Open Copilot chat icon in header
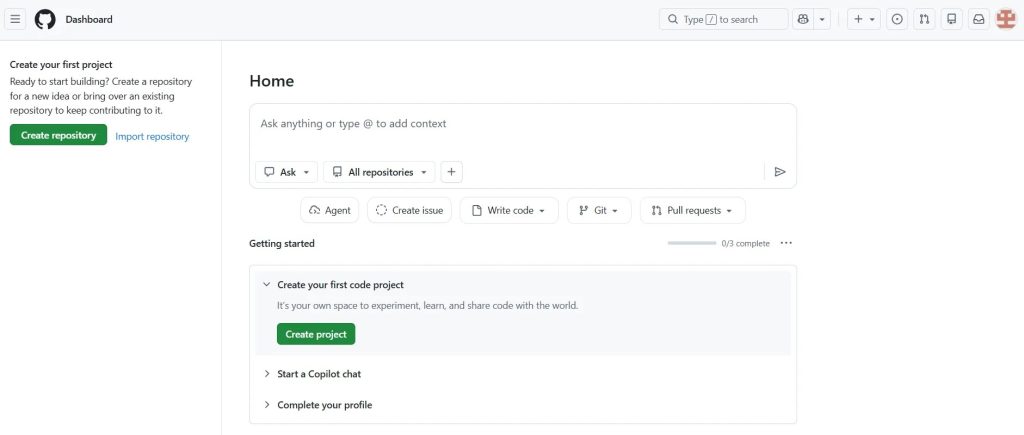Viewport: 1024px width, 435px height. (803, 19)
